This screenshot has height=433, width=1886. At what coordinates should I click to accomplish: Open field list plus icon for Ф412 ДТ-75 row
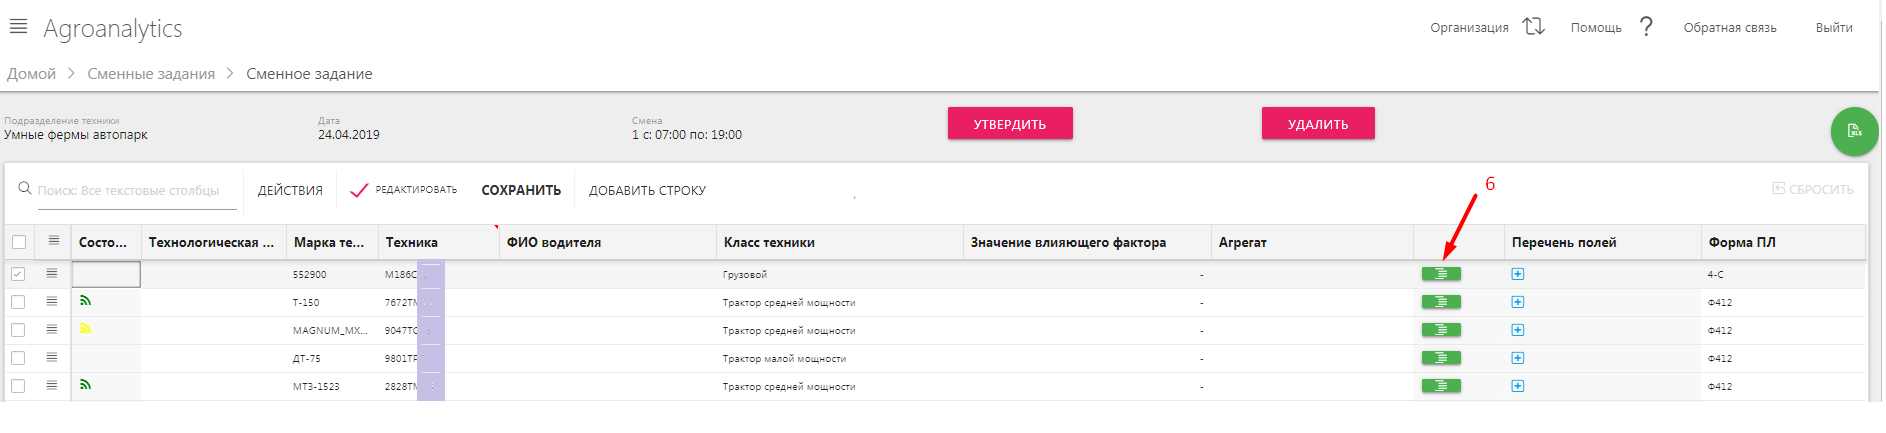pyautogui.click(x=1517, y=358)
